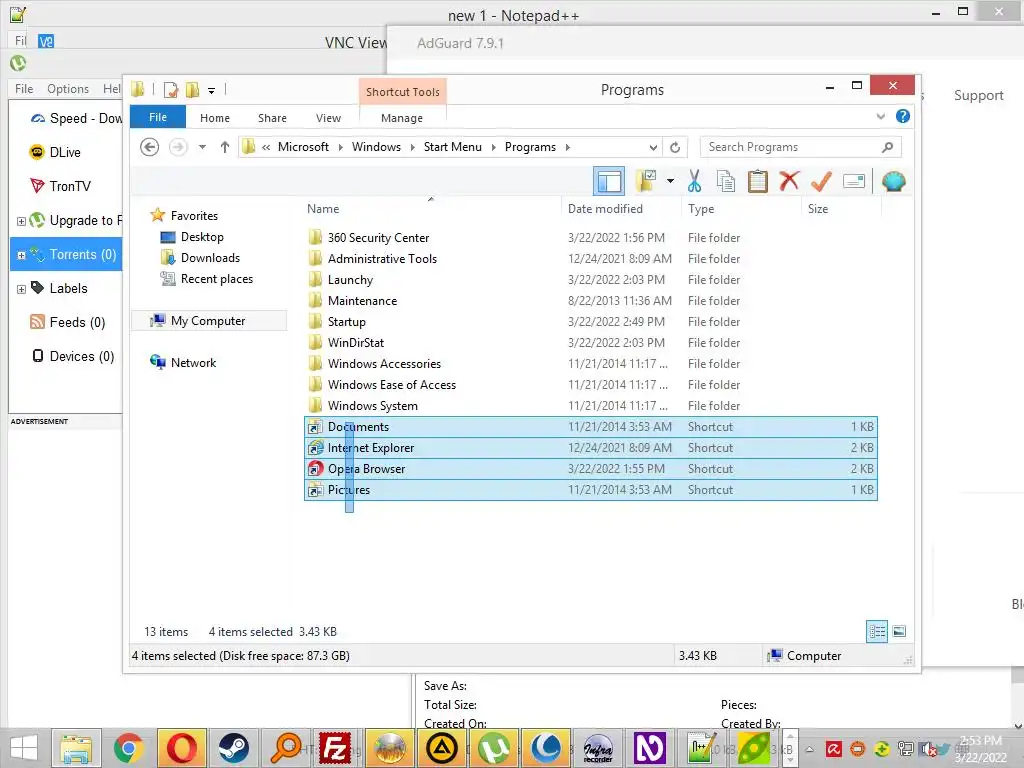The width and height of the screenshot is (1024, 768).
Task: Click the Up one level arrow
Action: pyautogui.click(x=225, y=147)
